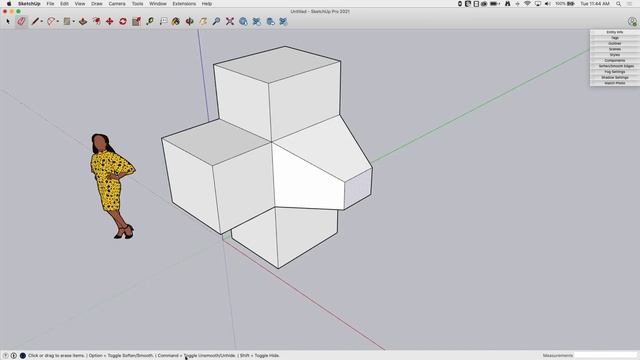Open the Wi-Fi status menu
Viewport: 640px width, 360px height.
tap(527, 4)
